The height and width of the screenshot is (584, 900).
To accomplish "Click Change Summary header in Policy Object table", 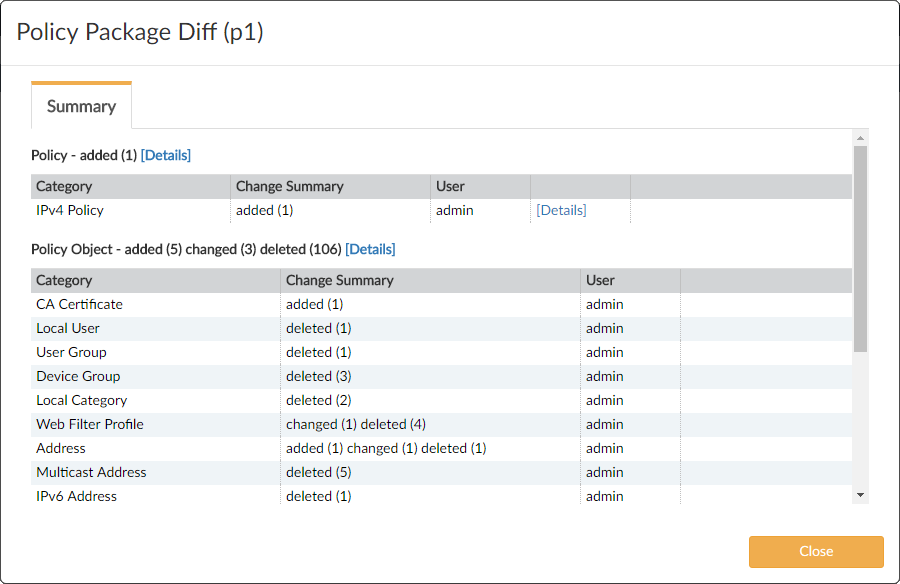I will point(339,280).
